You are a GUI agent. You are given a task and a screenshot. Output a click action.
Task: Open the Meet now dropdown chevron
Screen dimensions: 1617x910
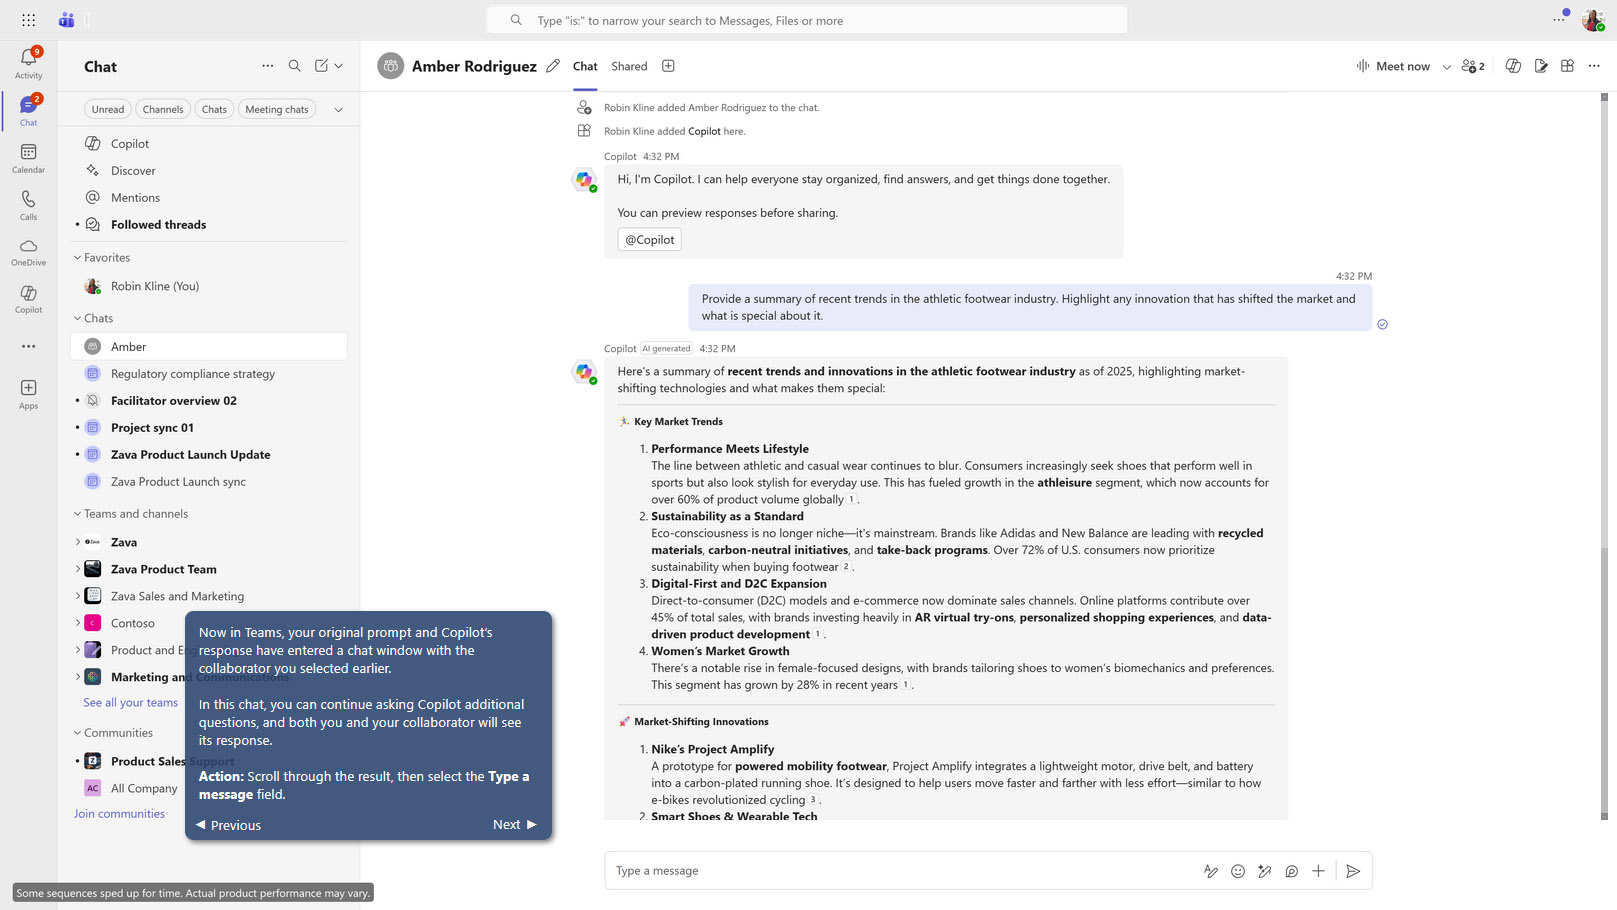click(1446, 66)
